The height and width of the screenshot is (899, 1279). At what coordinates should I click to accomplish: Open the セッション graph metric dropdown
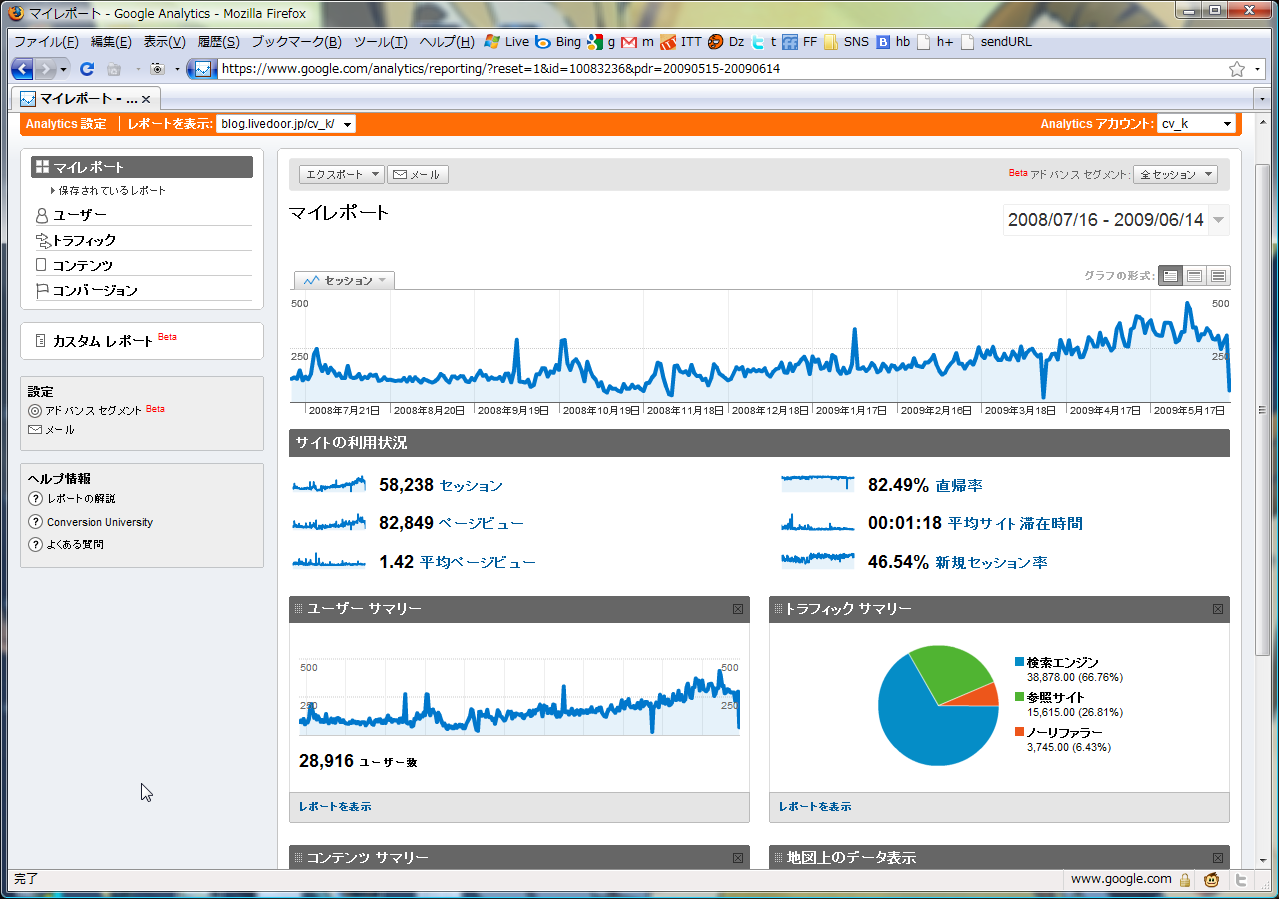[345, 281]
